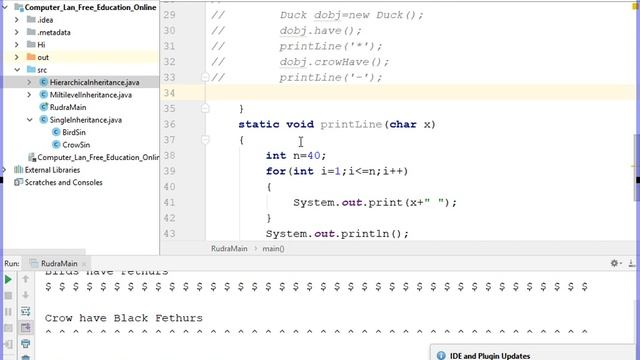Click the orange out folder icon

(x=31, y=57)
